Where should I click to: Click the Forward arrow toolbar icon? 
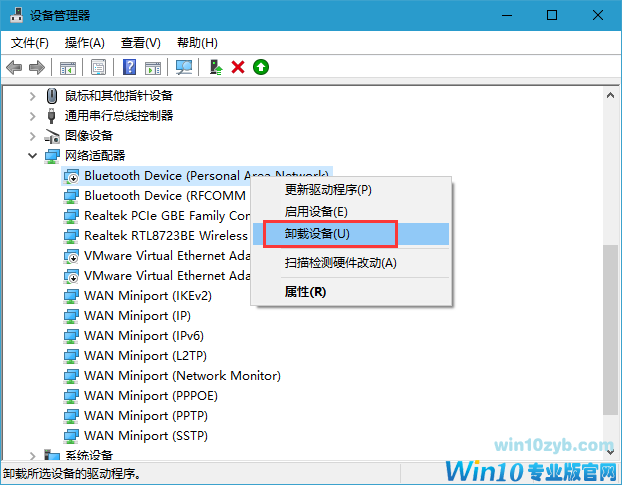pyautogui.click(x=37, y=67)
